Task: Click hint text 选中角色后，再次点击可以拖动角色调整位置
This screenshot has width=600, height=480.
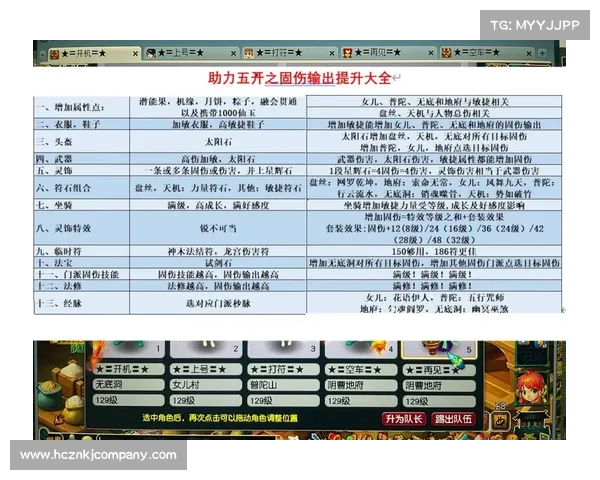Action: 220,418
